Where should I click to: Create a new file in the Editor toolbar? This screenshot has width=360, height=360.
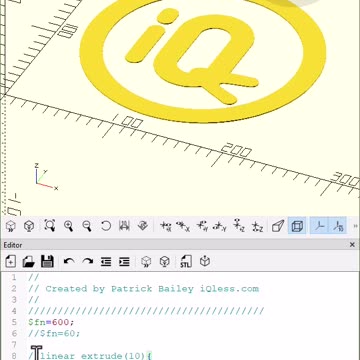[11, 262]
